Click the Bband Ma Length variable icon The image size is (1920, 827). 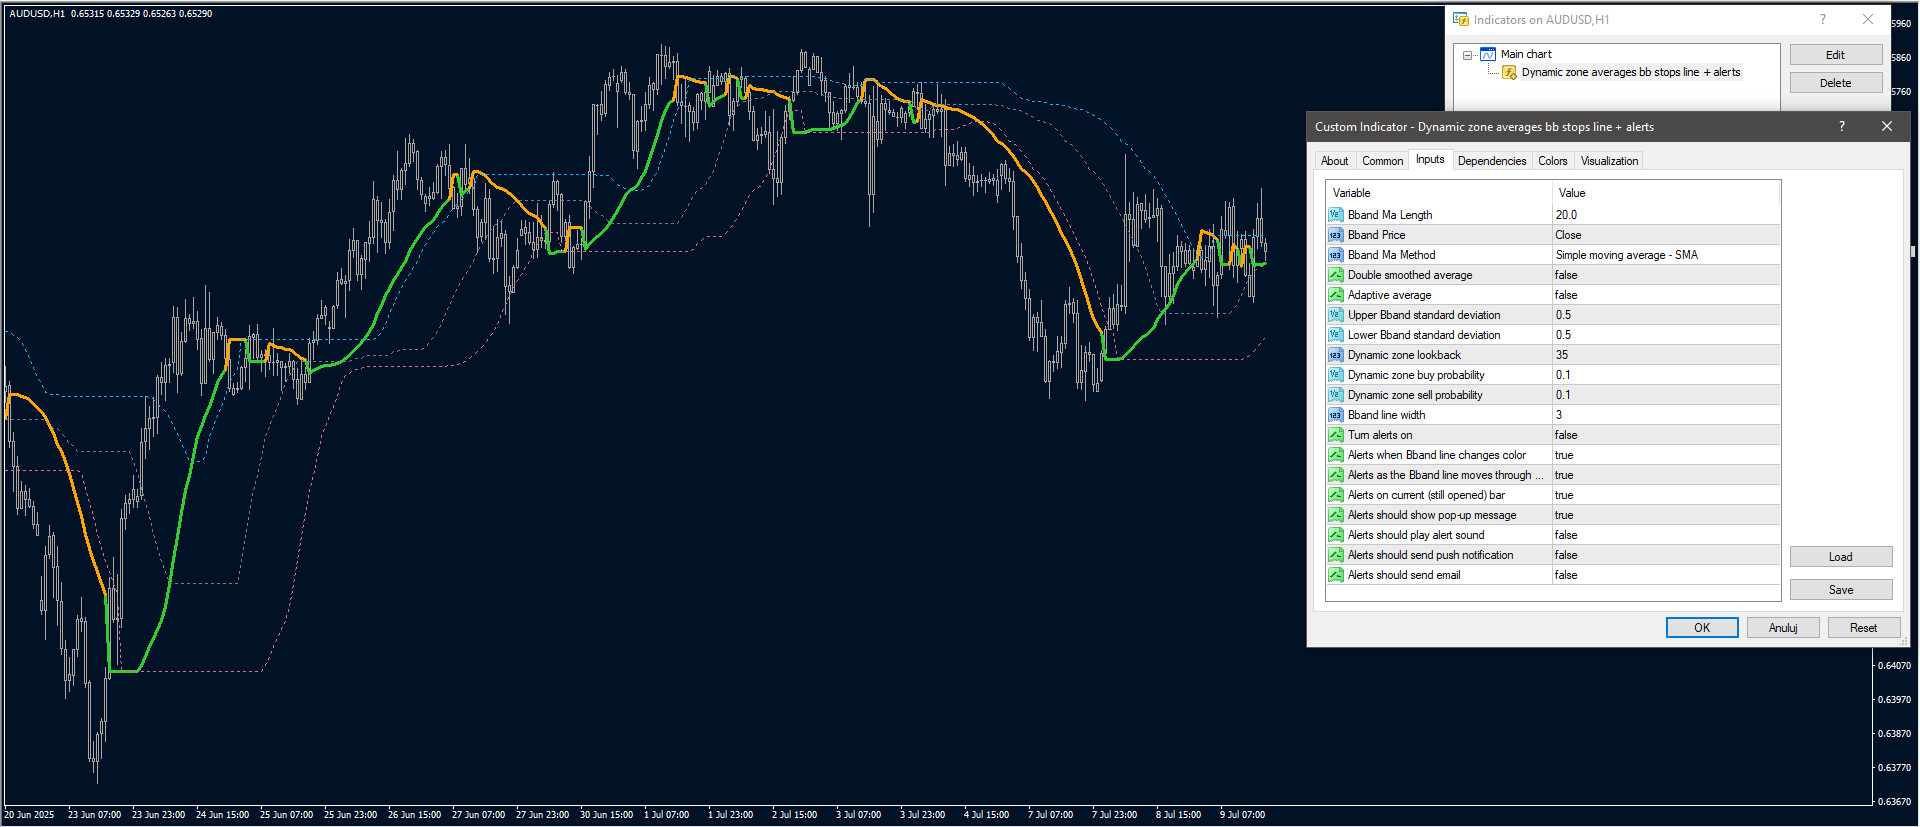[1335, 215]
